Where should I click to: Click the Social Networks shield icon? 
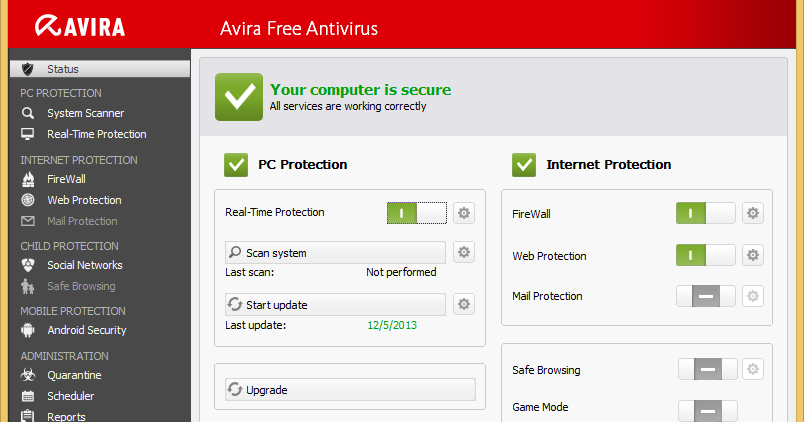(x=28, y=265)
